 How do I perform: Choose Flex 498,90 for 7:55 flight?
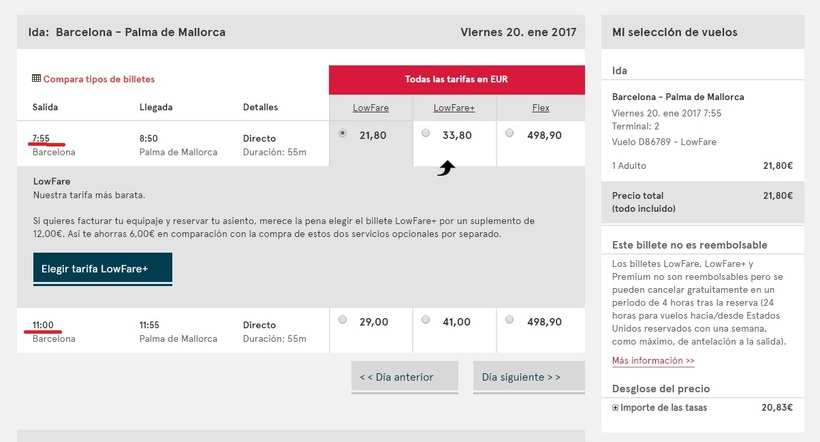click(x=510, y=133)
